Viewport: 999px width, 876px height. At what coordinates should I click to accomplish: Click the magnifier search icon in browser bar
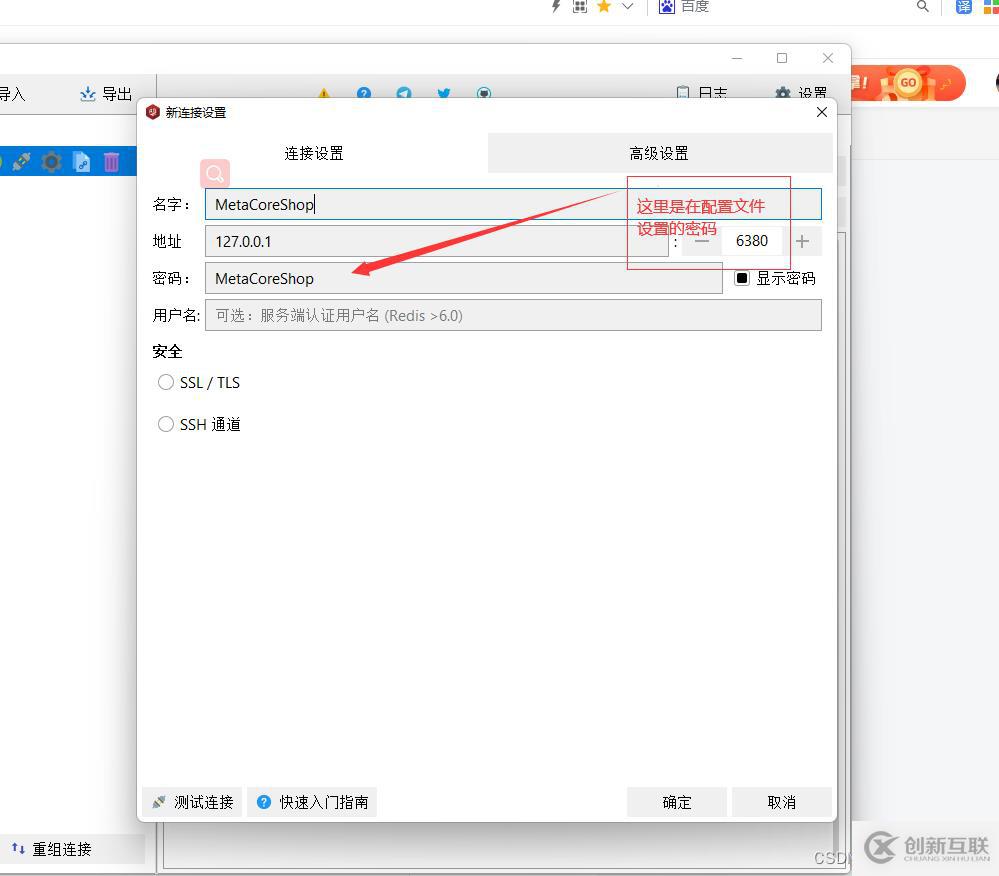pyautogui.click(x=923, y=6)
